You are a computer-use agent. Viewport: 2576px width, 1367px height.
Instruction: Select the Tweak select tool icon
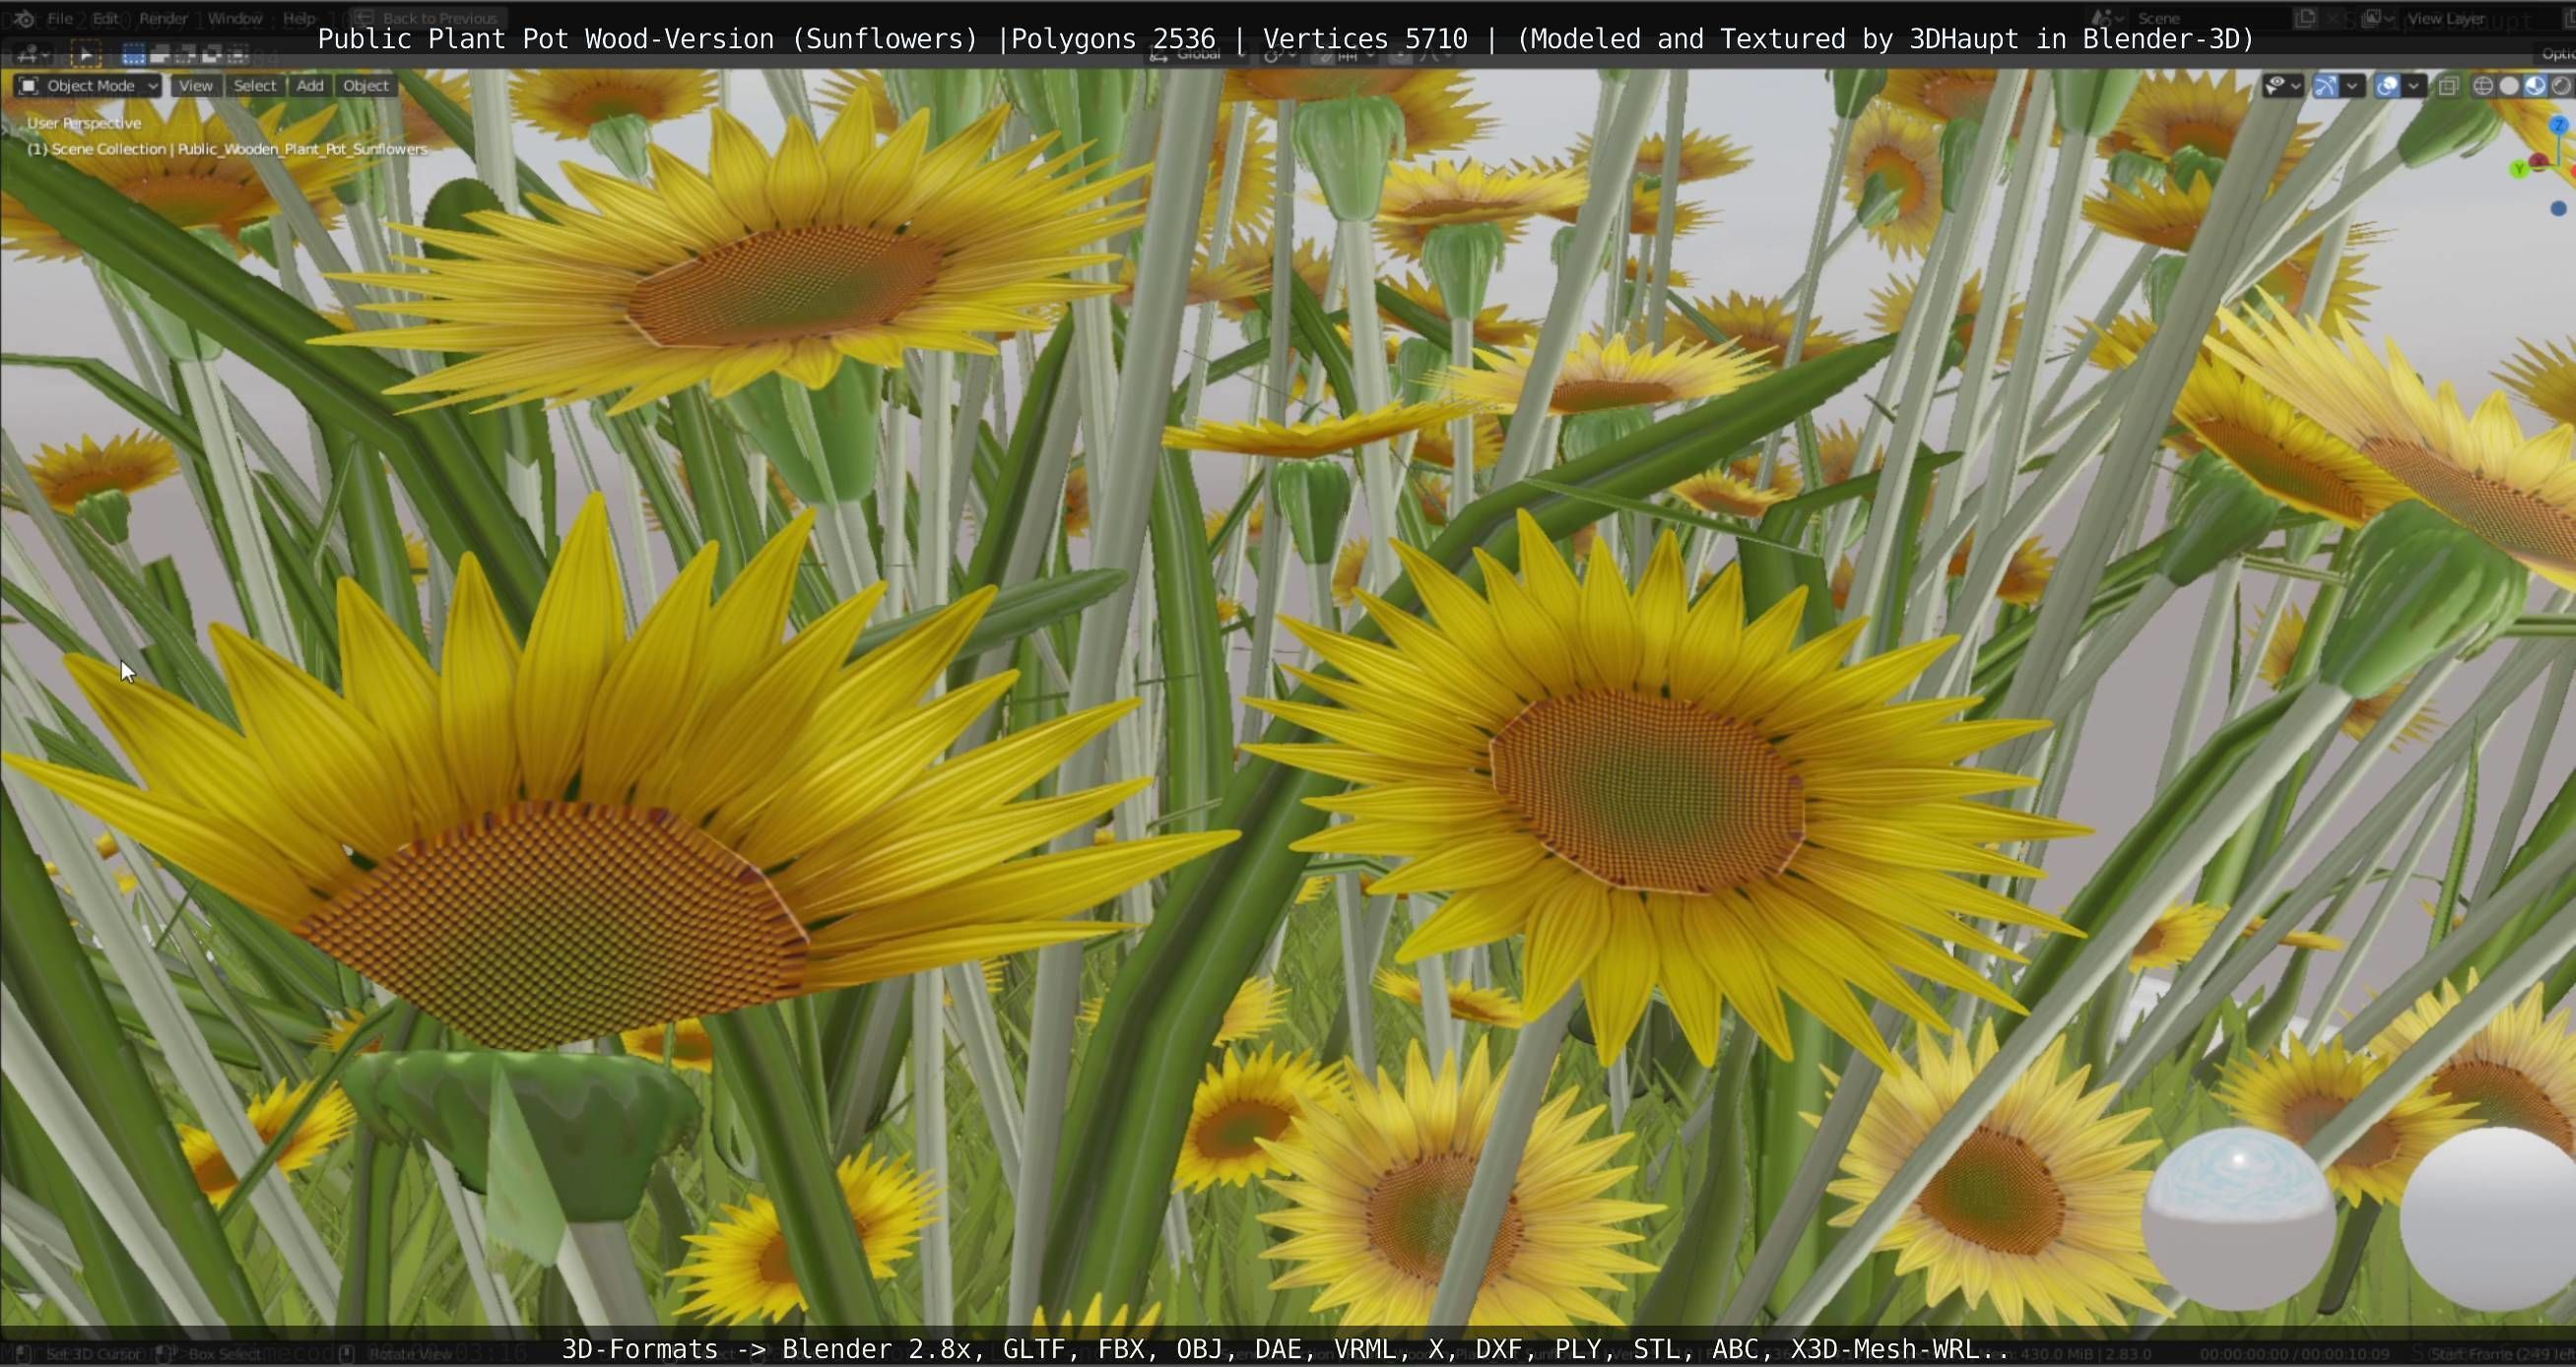[86, 55]
